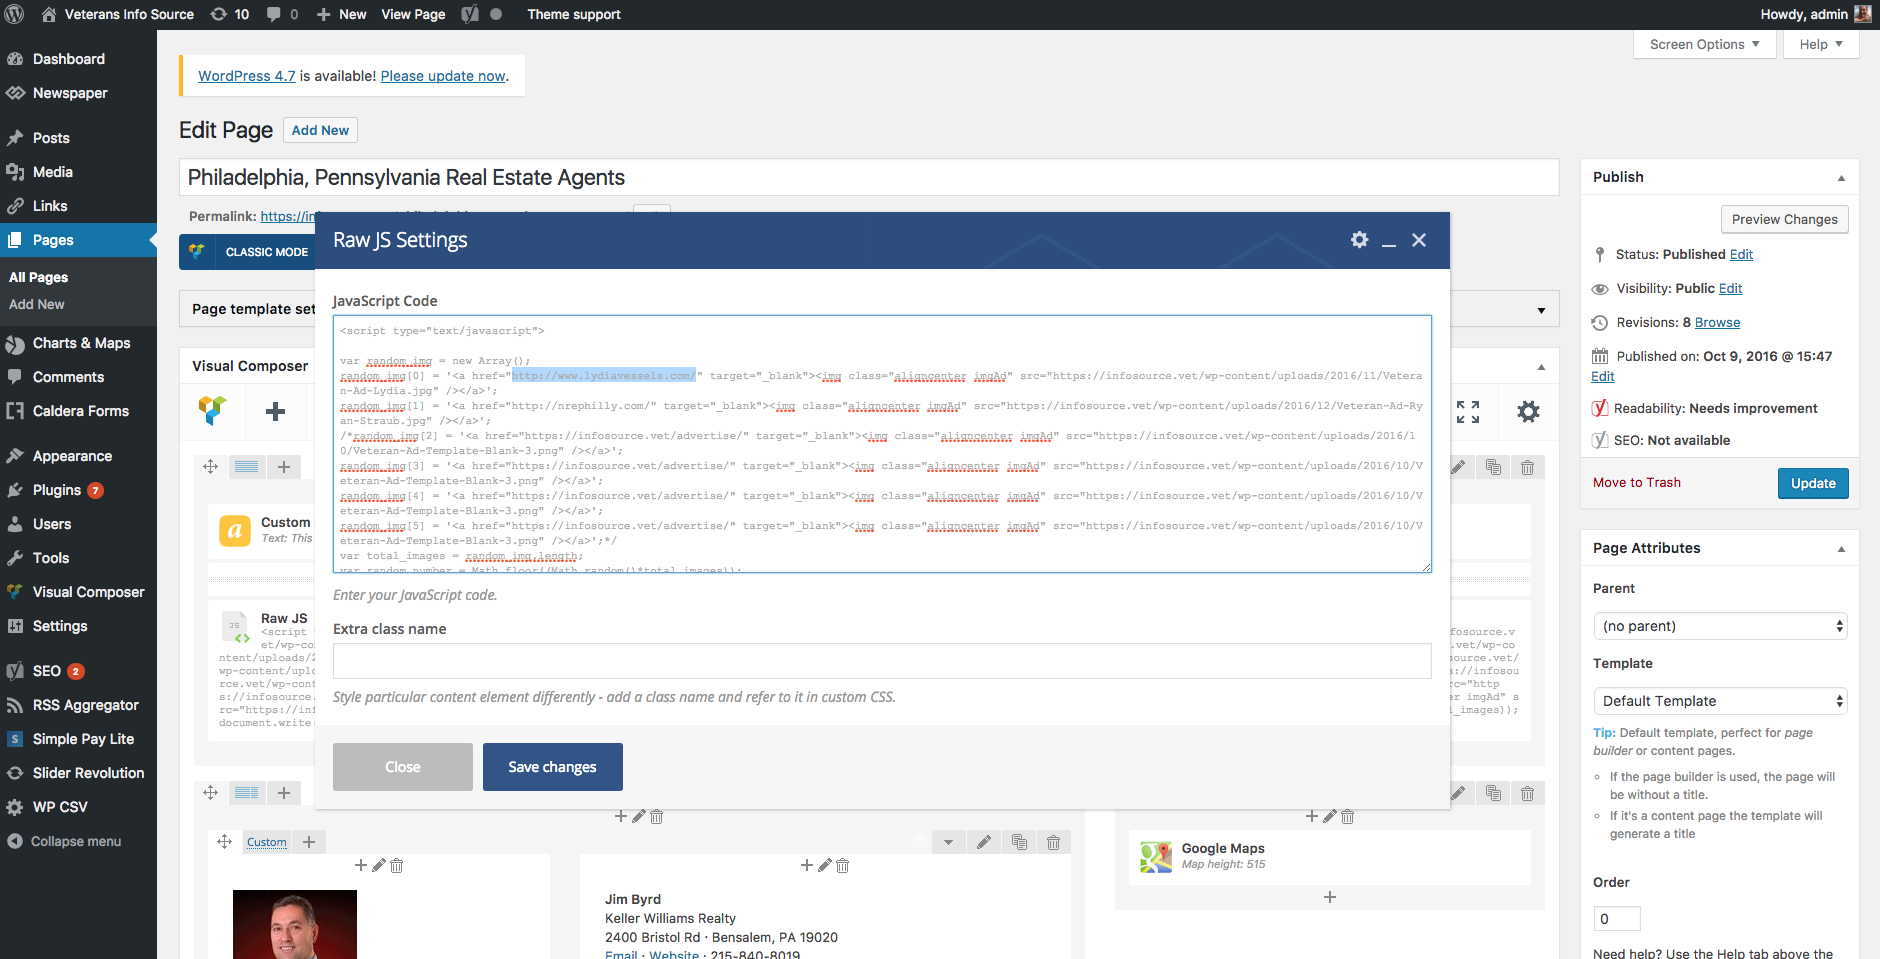Add a new tab next to Custom
1880x959 pixels.
tap(309, 842)
